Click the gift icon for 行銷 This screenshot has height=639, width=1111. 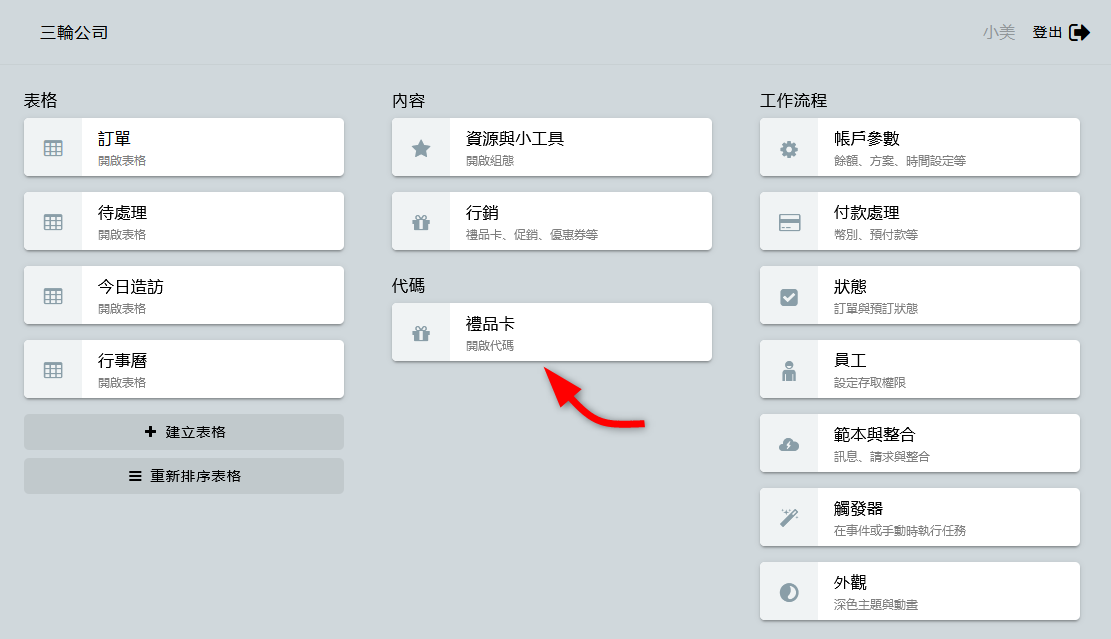(x=421, y=222)
